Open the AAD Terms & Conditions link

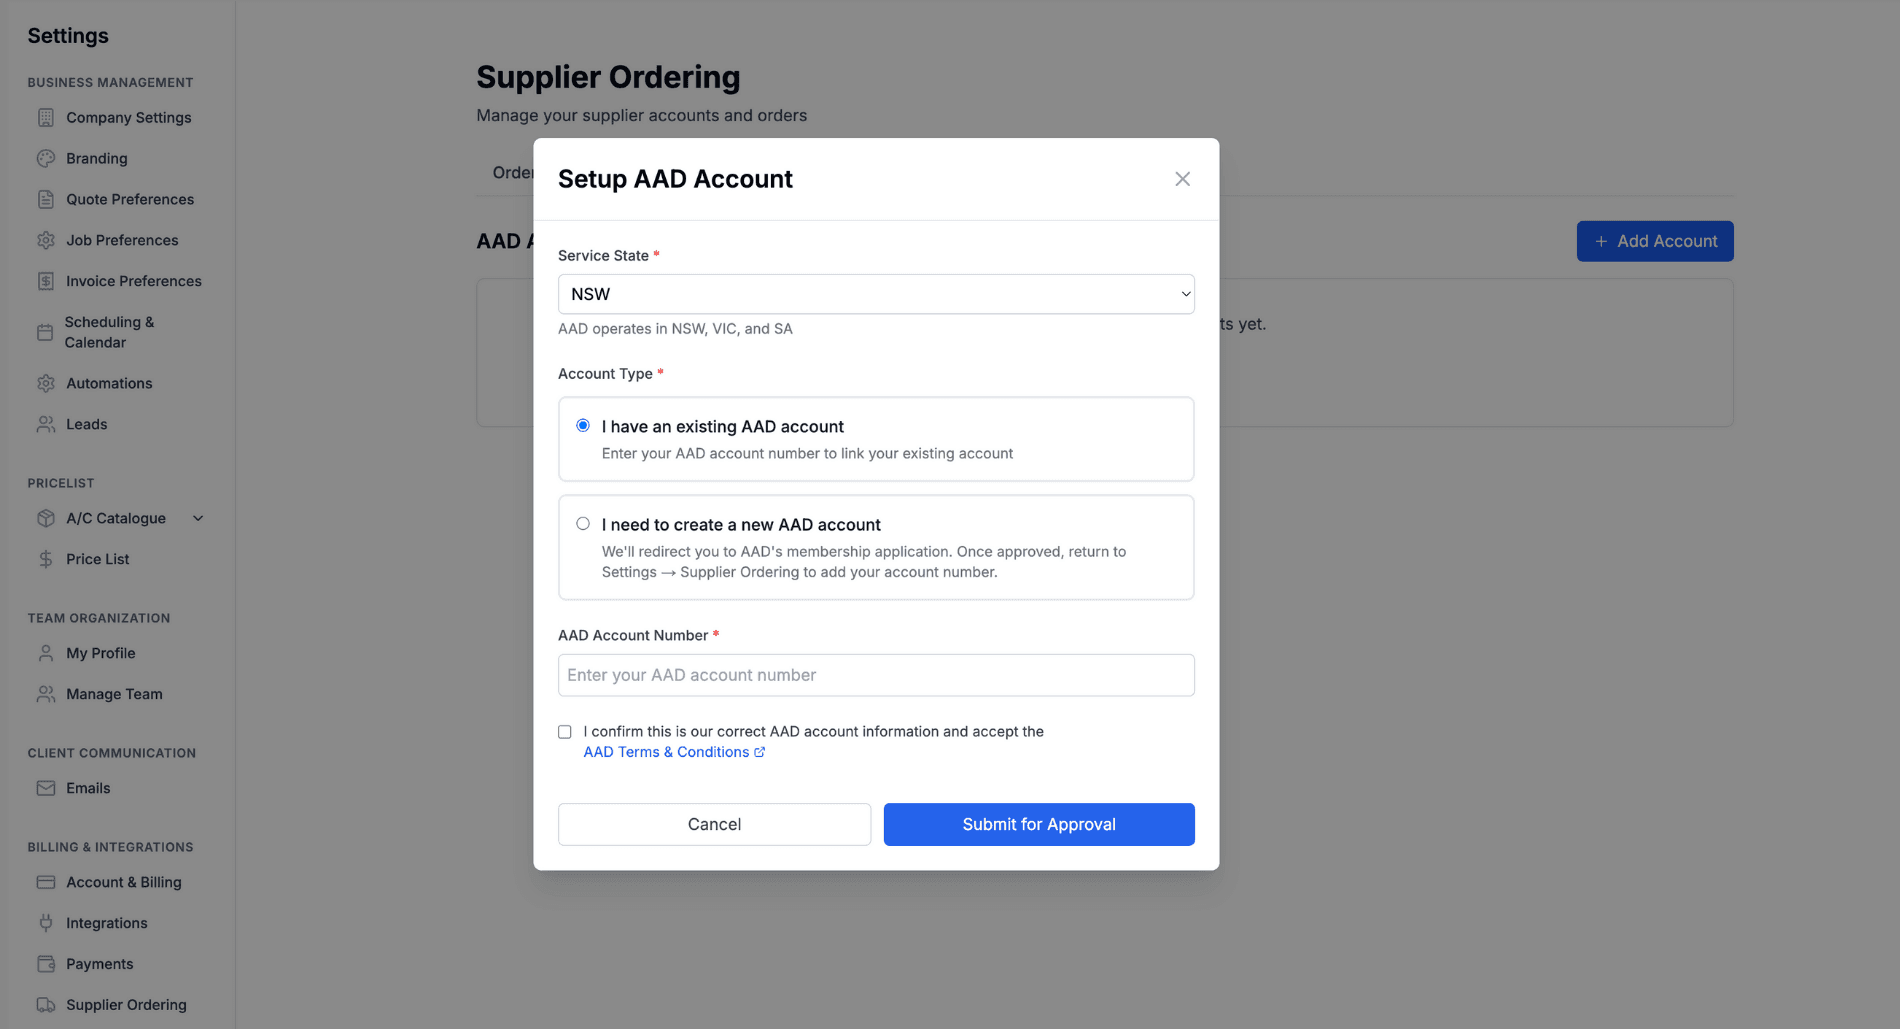(666, 751)
